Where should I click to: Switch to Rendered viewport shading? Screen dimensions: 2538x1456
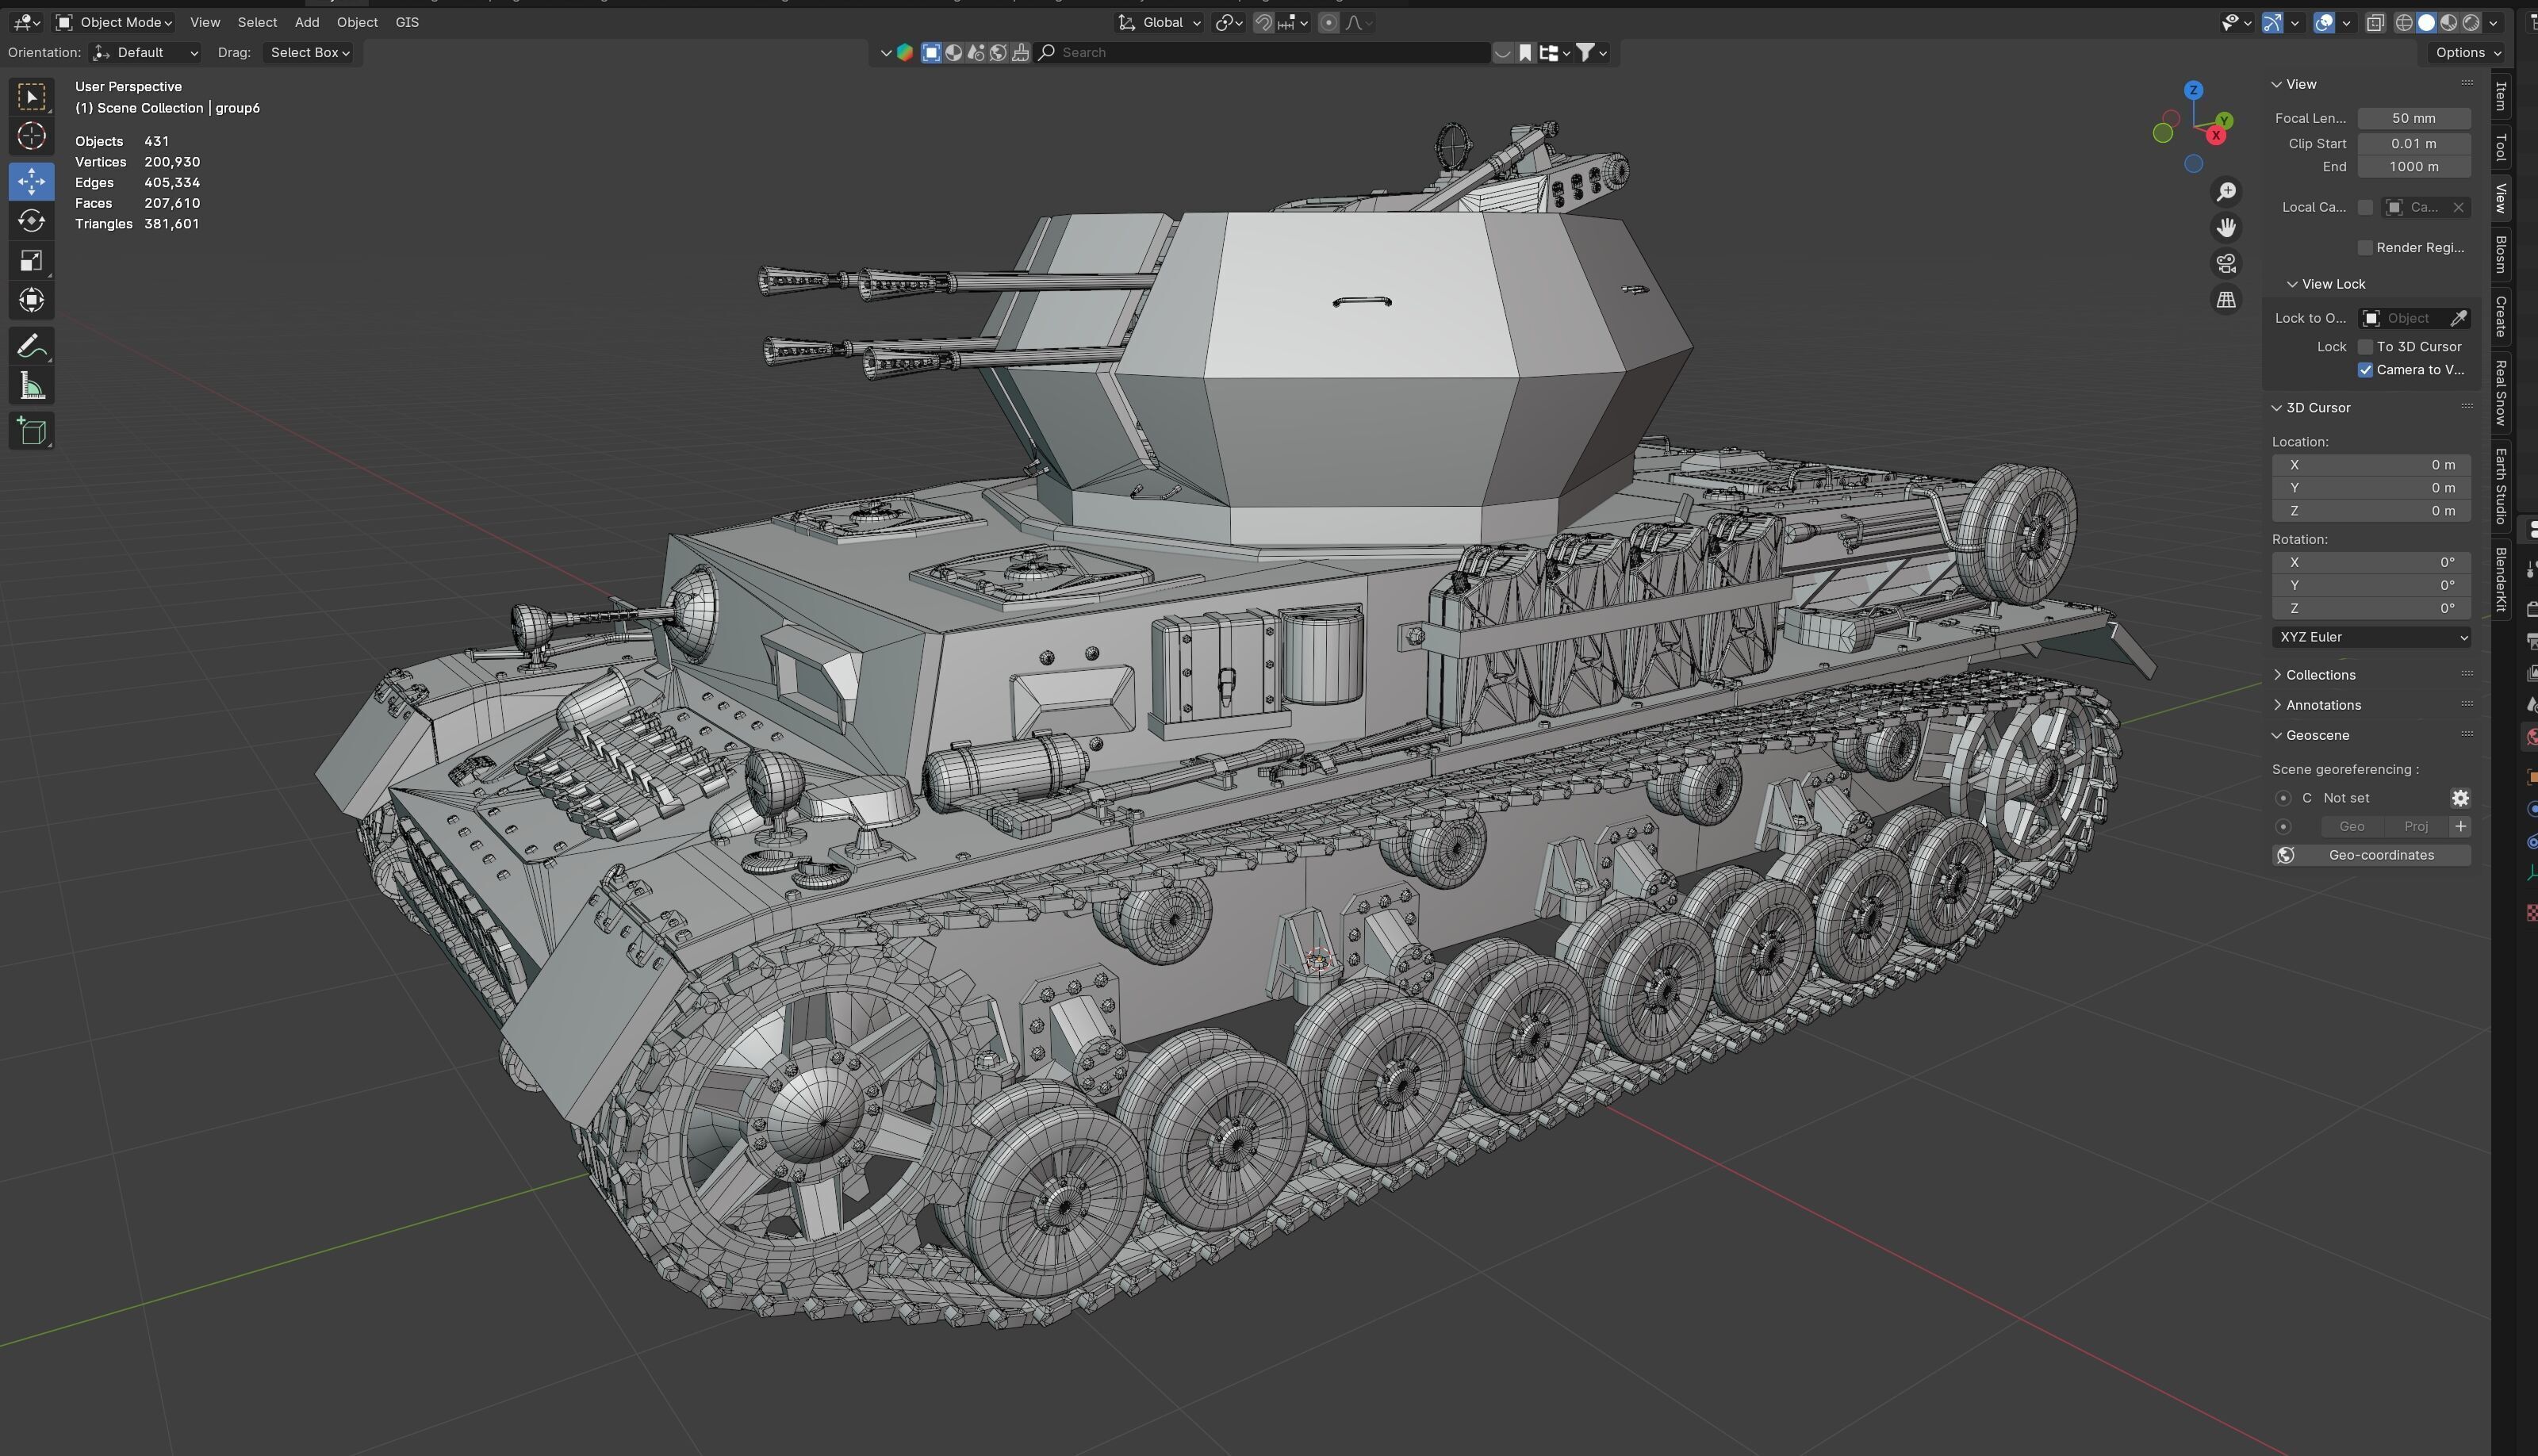[2471, 22]
